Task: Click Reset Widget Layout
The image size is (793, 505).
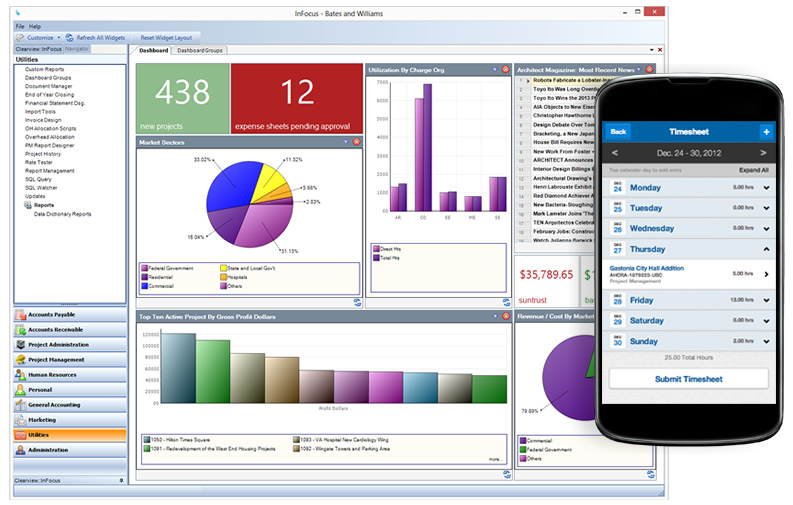Action: [x=166, y=37]
